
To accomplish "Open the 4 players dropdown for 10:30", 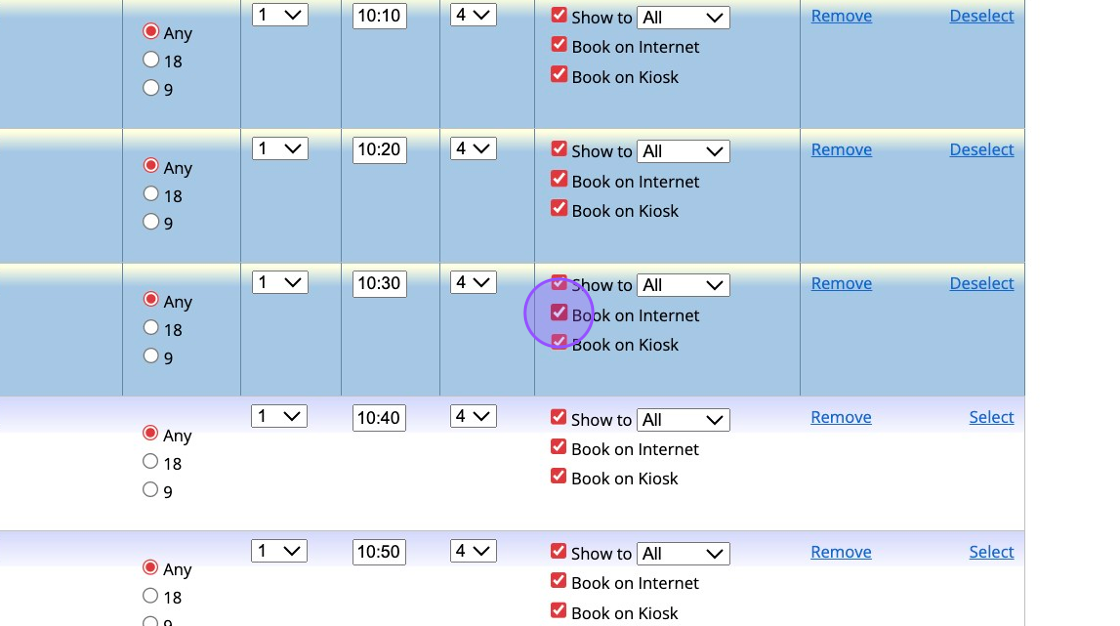I will [x=473, y=283].
